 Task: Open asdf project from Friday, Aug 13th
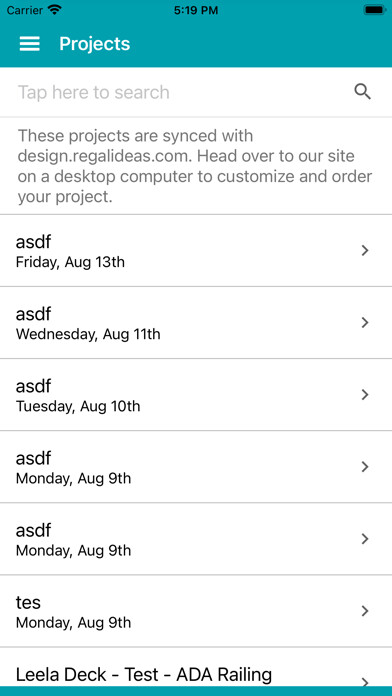pyautogui.click(x=196, y=251)
